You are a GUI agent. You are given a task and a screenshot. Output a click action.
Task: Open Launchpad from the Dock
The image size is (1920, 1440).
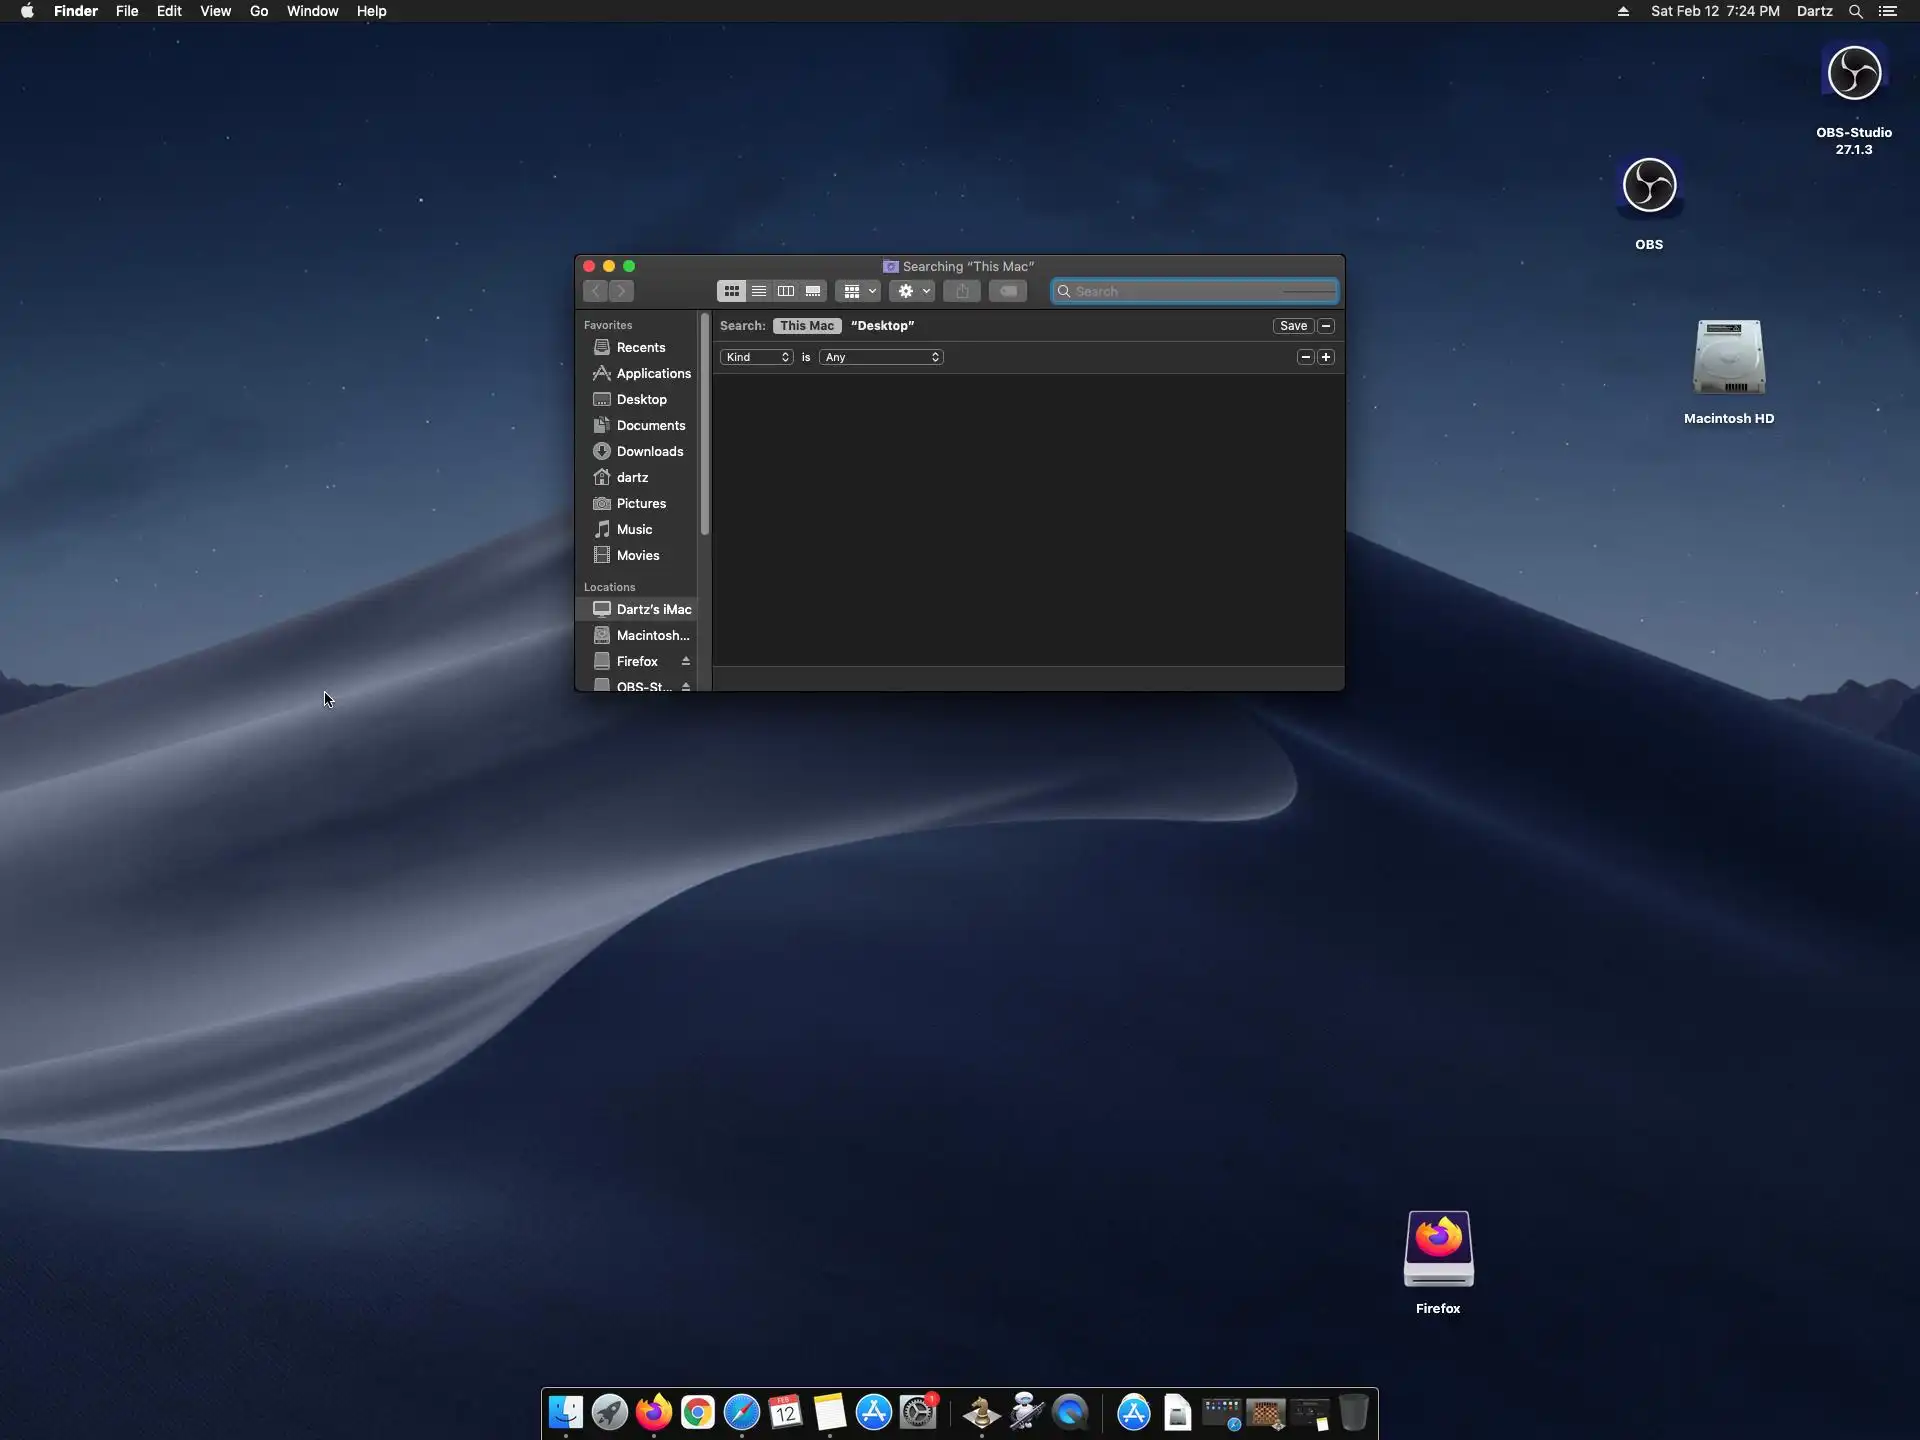point(610,1413)
